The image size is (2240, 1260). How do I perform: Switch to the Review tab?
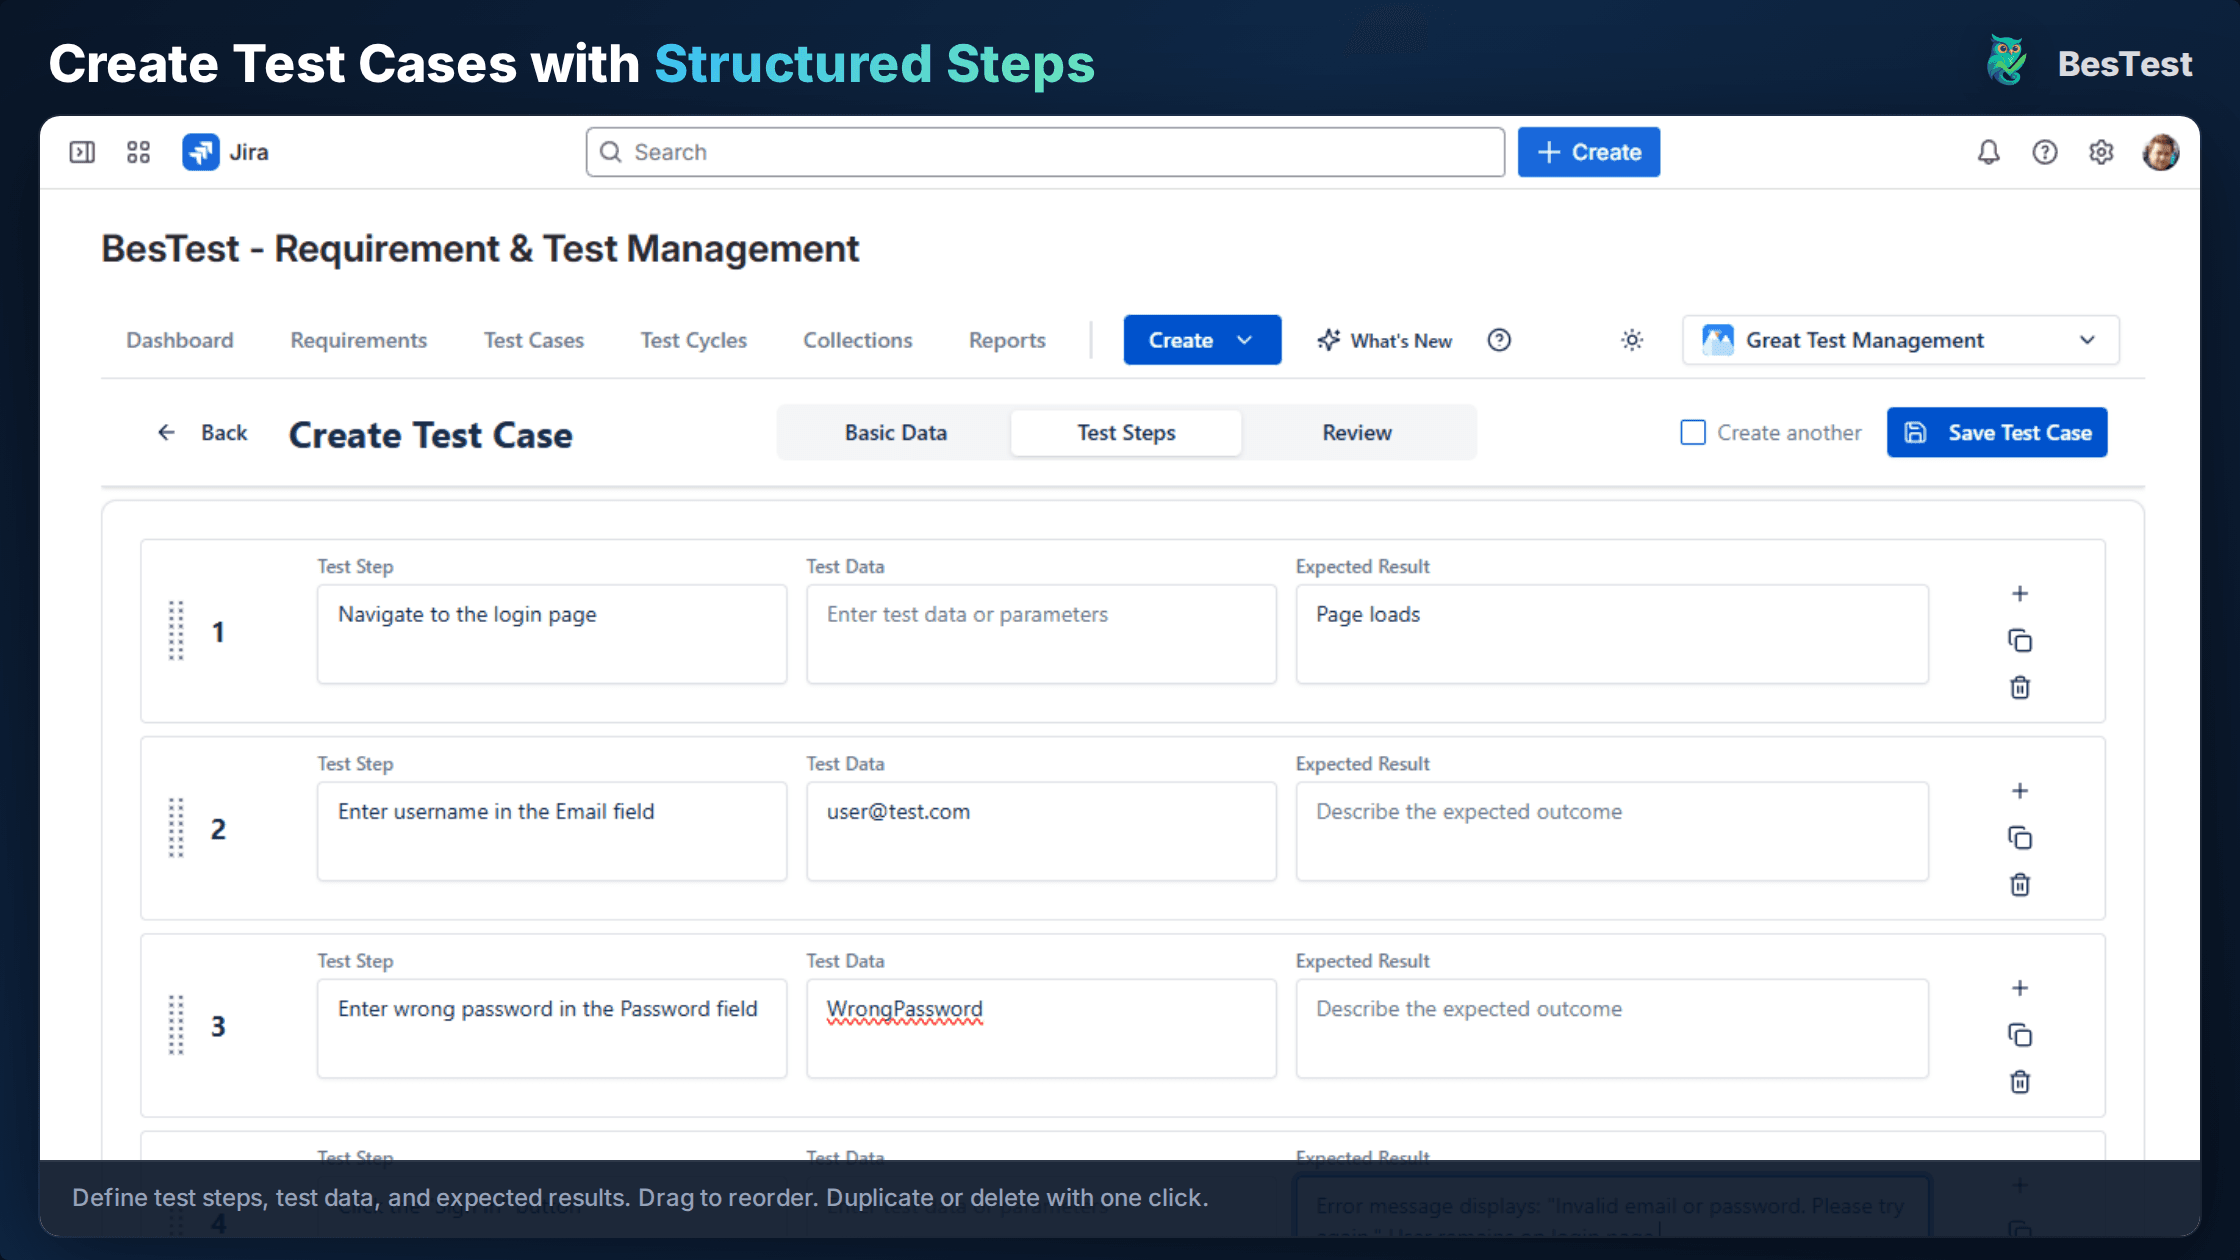pyautogui.click(x=1356, y=432)
